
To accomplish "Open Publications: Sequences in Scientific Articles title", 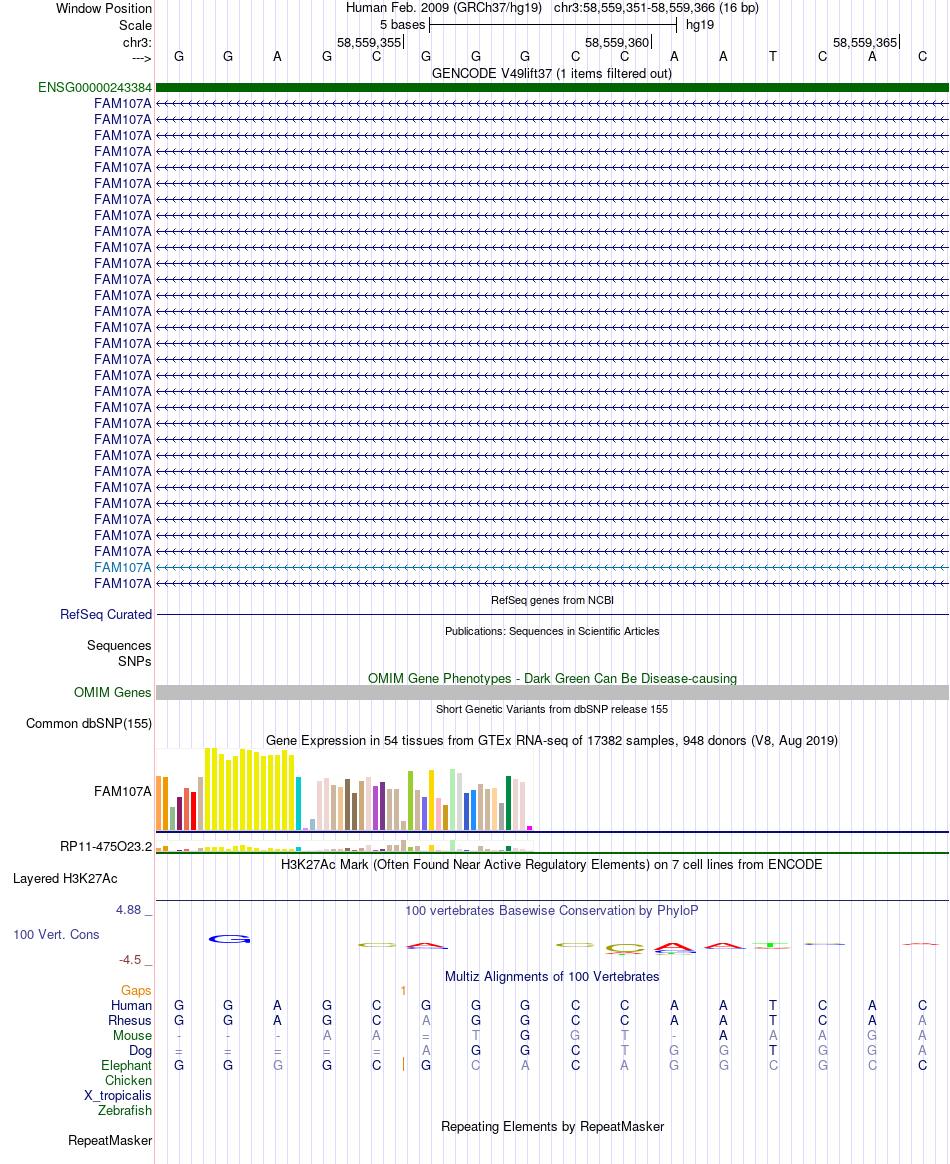I will [552, 631].
